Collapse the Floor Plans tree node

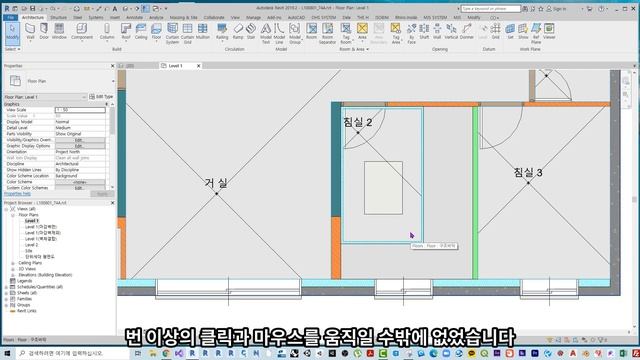[13, 215]
